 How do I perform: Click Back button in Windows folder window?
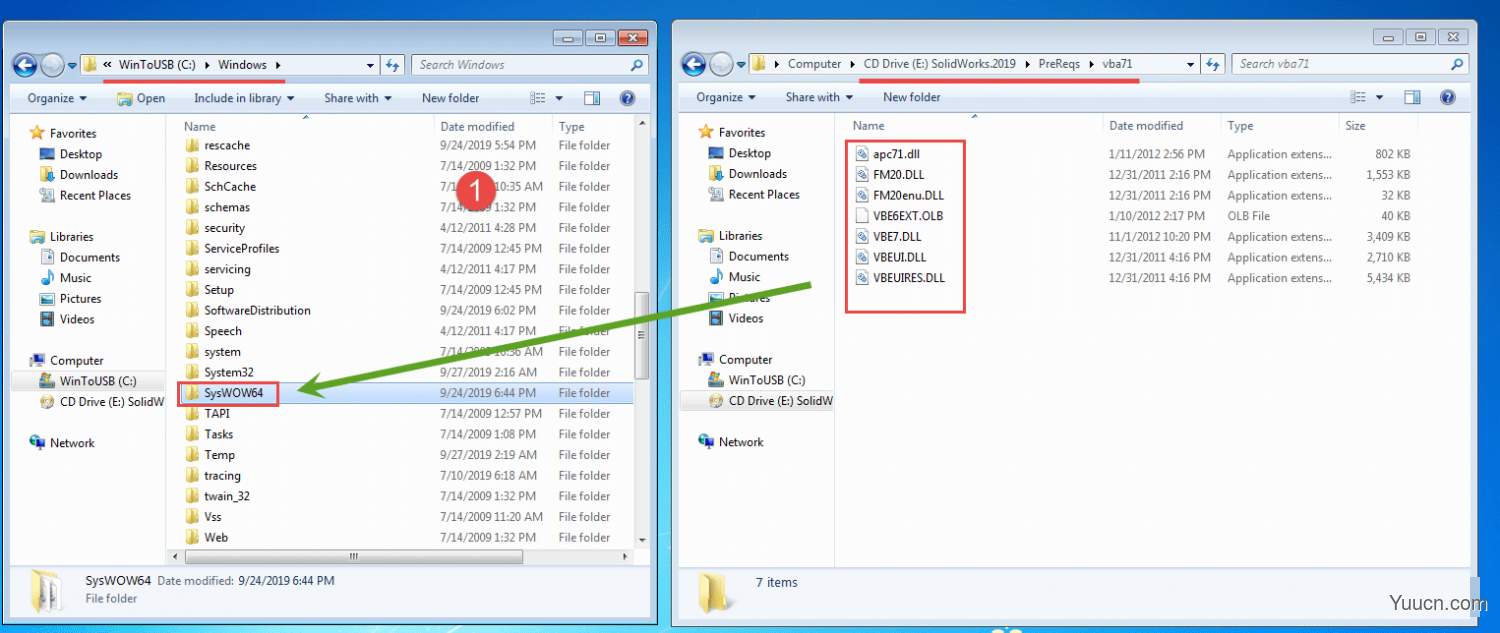pos(25,65)
